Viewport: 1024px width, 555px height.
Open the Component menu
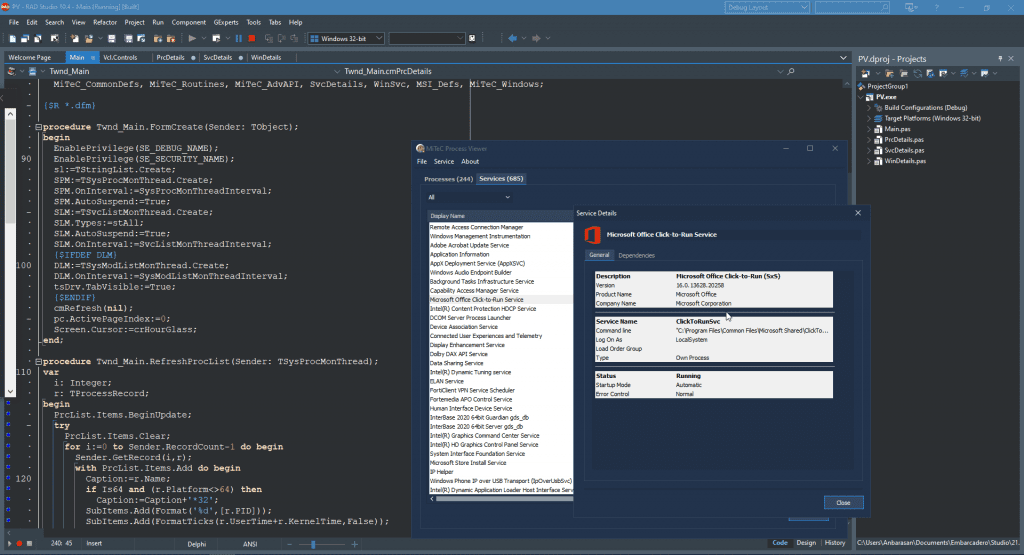coord(189,22)
